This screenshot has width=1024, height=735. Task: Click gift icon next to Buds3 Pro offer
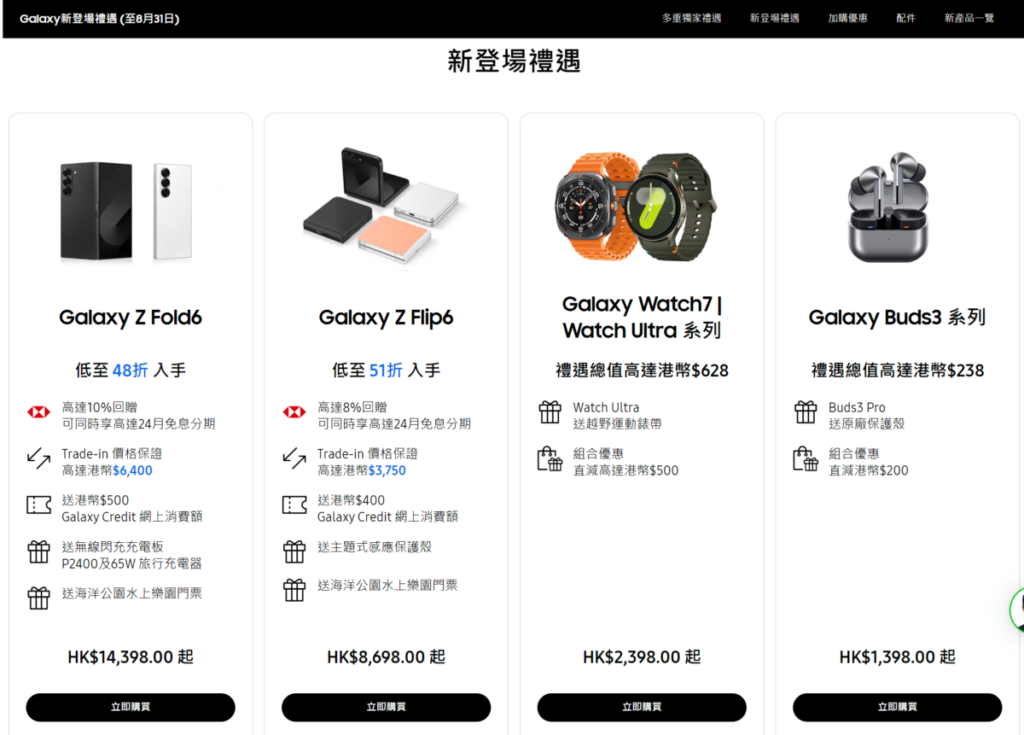(x=806, y=412)
